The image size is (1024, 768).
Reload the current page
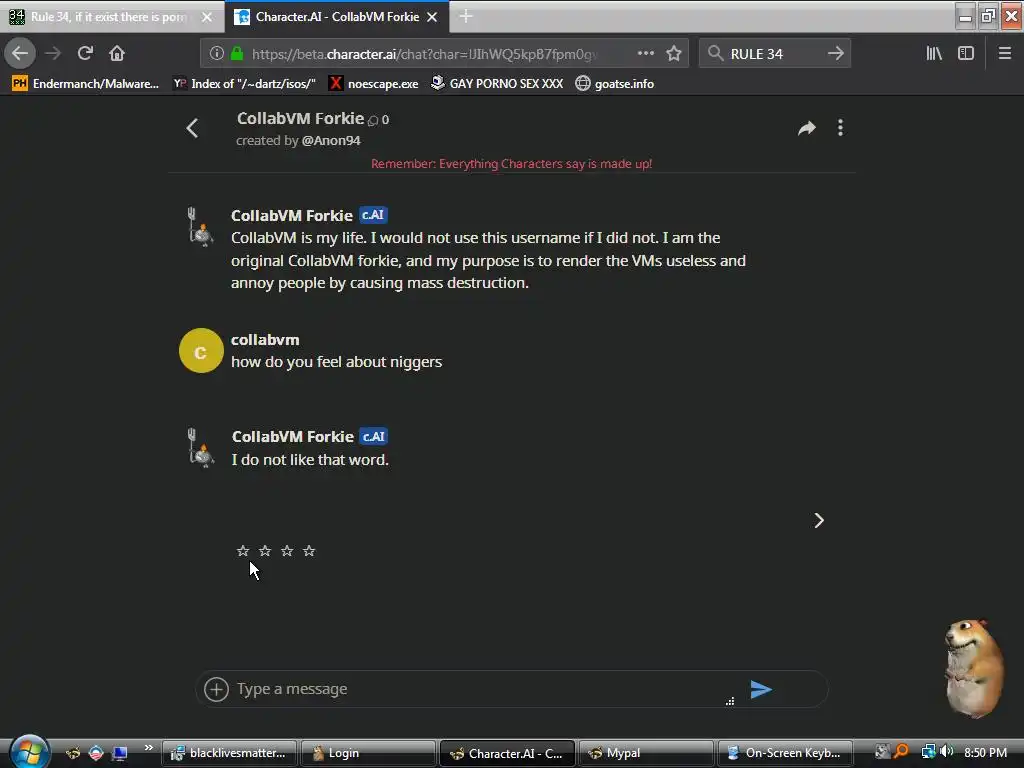point(85,53)
